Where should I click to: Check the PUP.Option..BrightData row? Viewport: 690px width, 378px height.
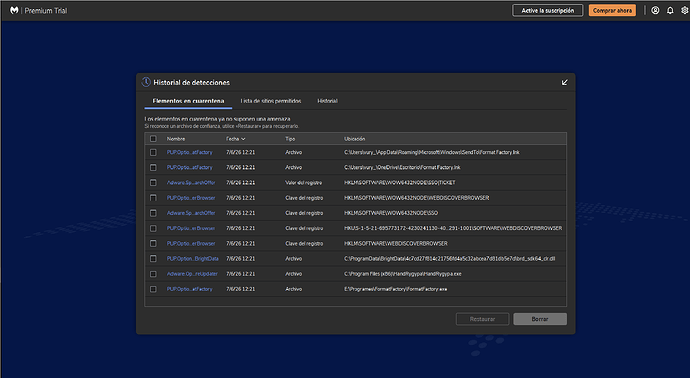153,259
